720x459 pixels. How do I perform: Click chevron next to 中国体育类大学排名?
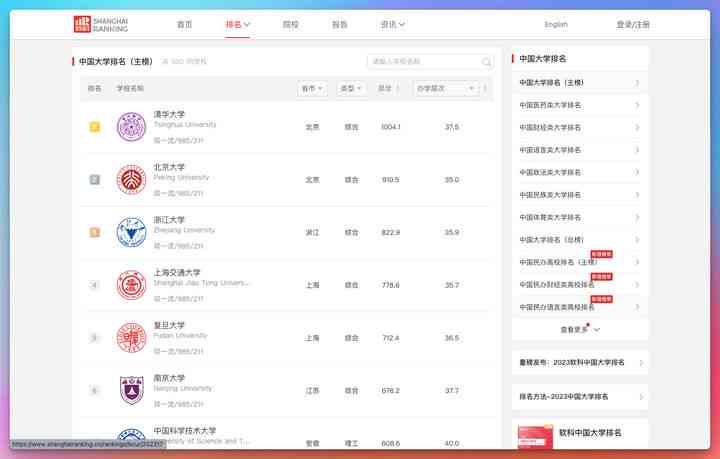point(637,218)
